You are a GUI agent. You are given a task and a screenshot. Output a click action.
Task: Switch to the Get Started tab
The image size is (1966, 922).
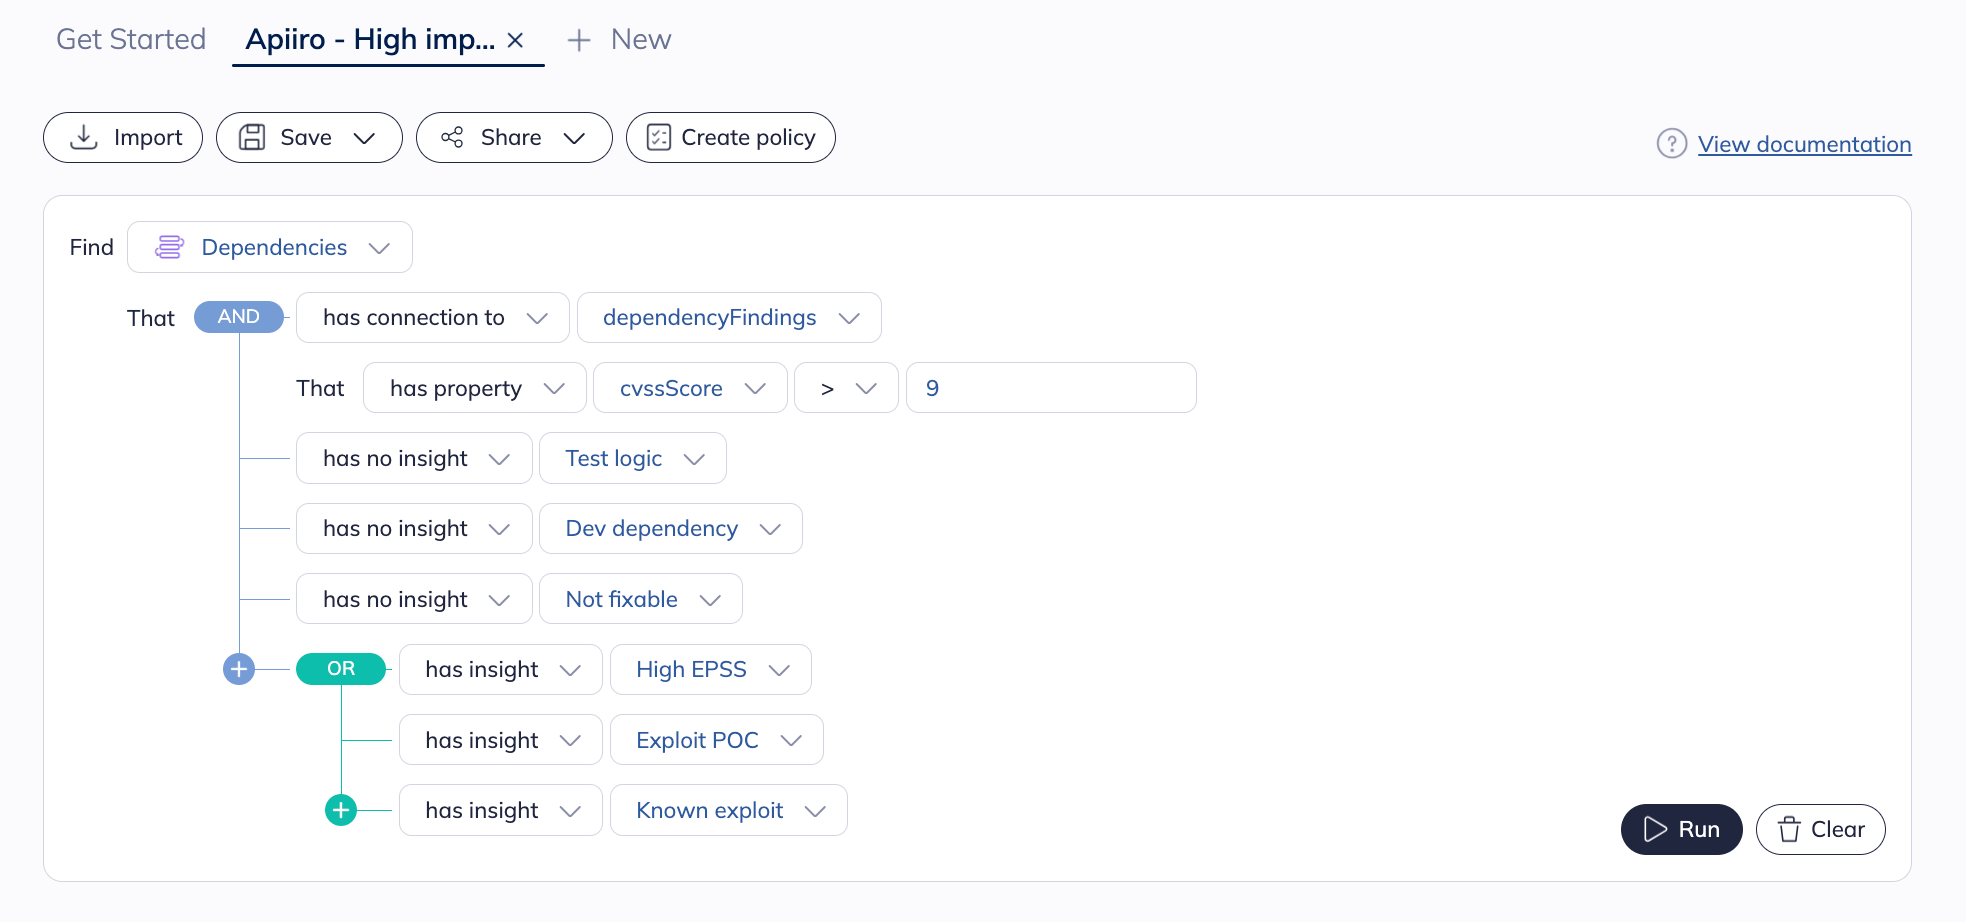point(131,40)
